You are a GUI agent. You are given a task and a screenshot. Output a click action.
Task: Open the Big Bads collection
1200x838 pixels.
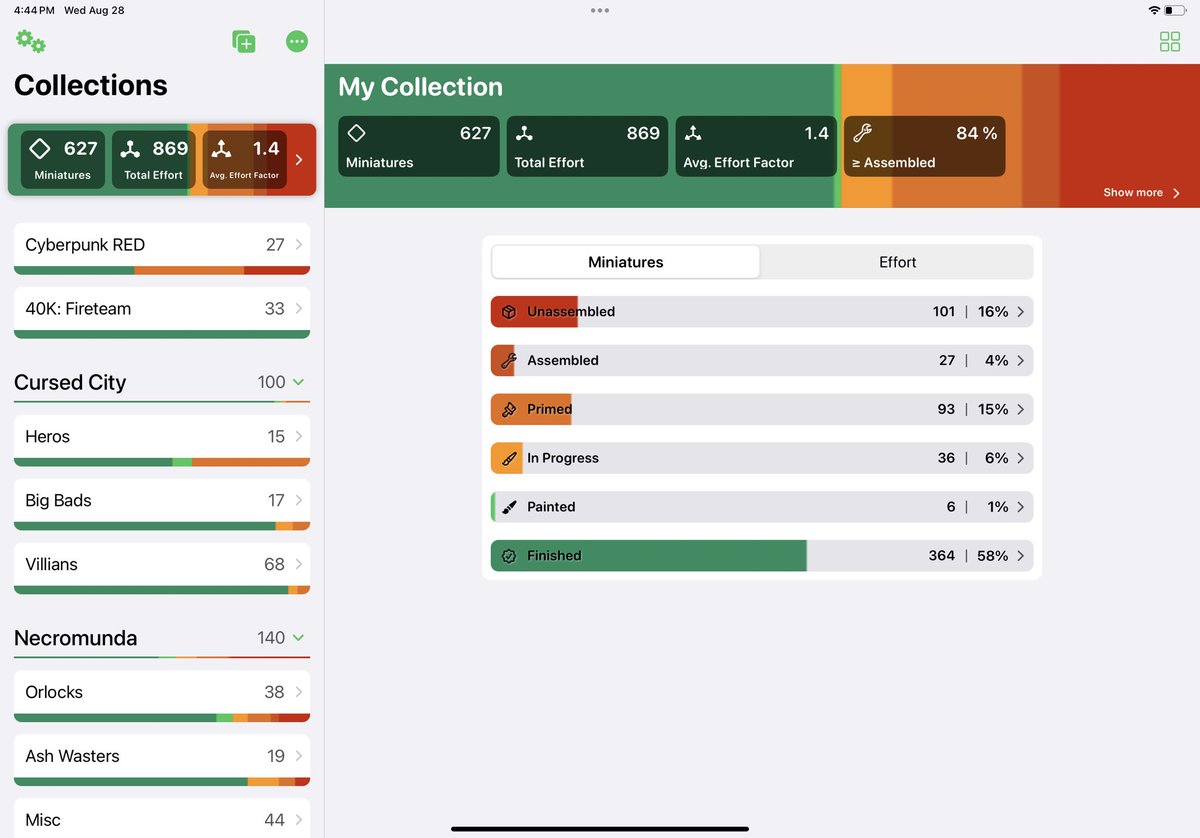(162, 504)
